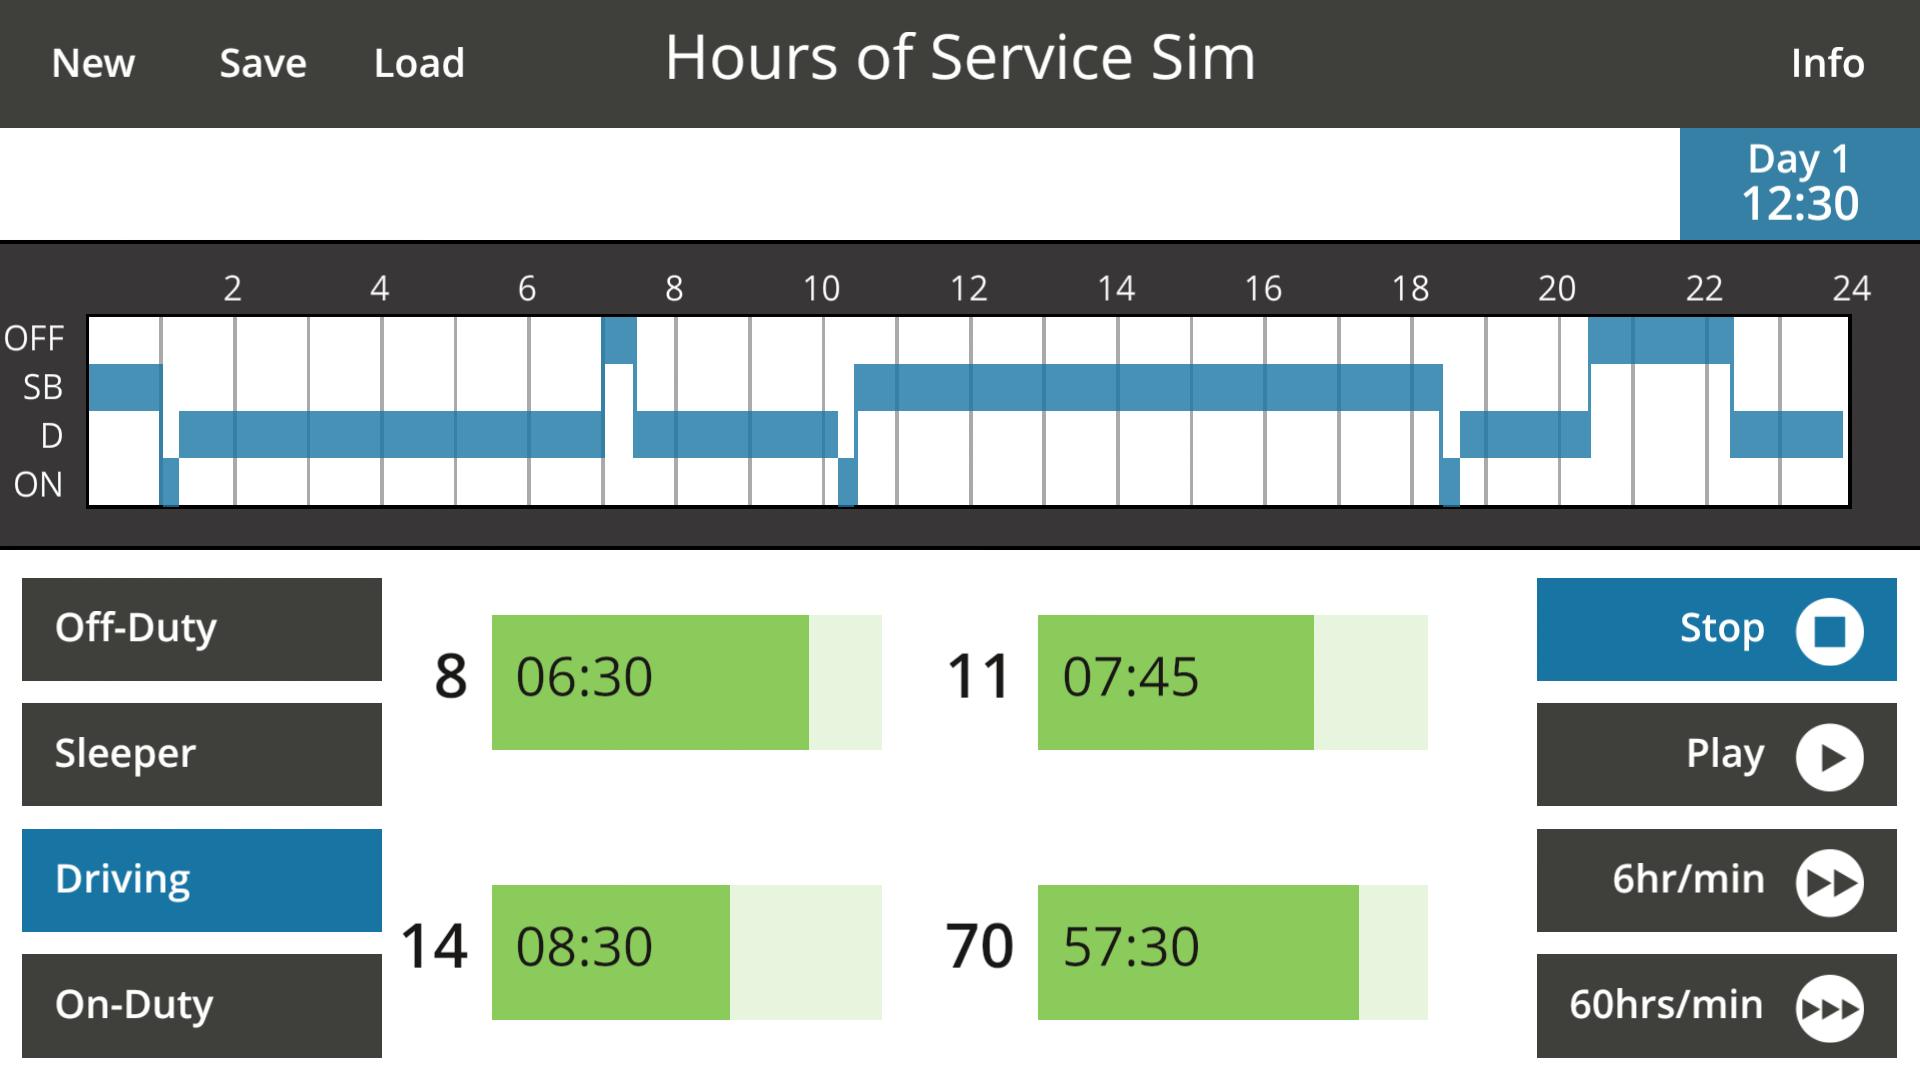
Task: Toggle playback by clicking Stop
Action: click(1716, 629)
